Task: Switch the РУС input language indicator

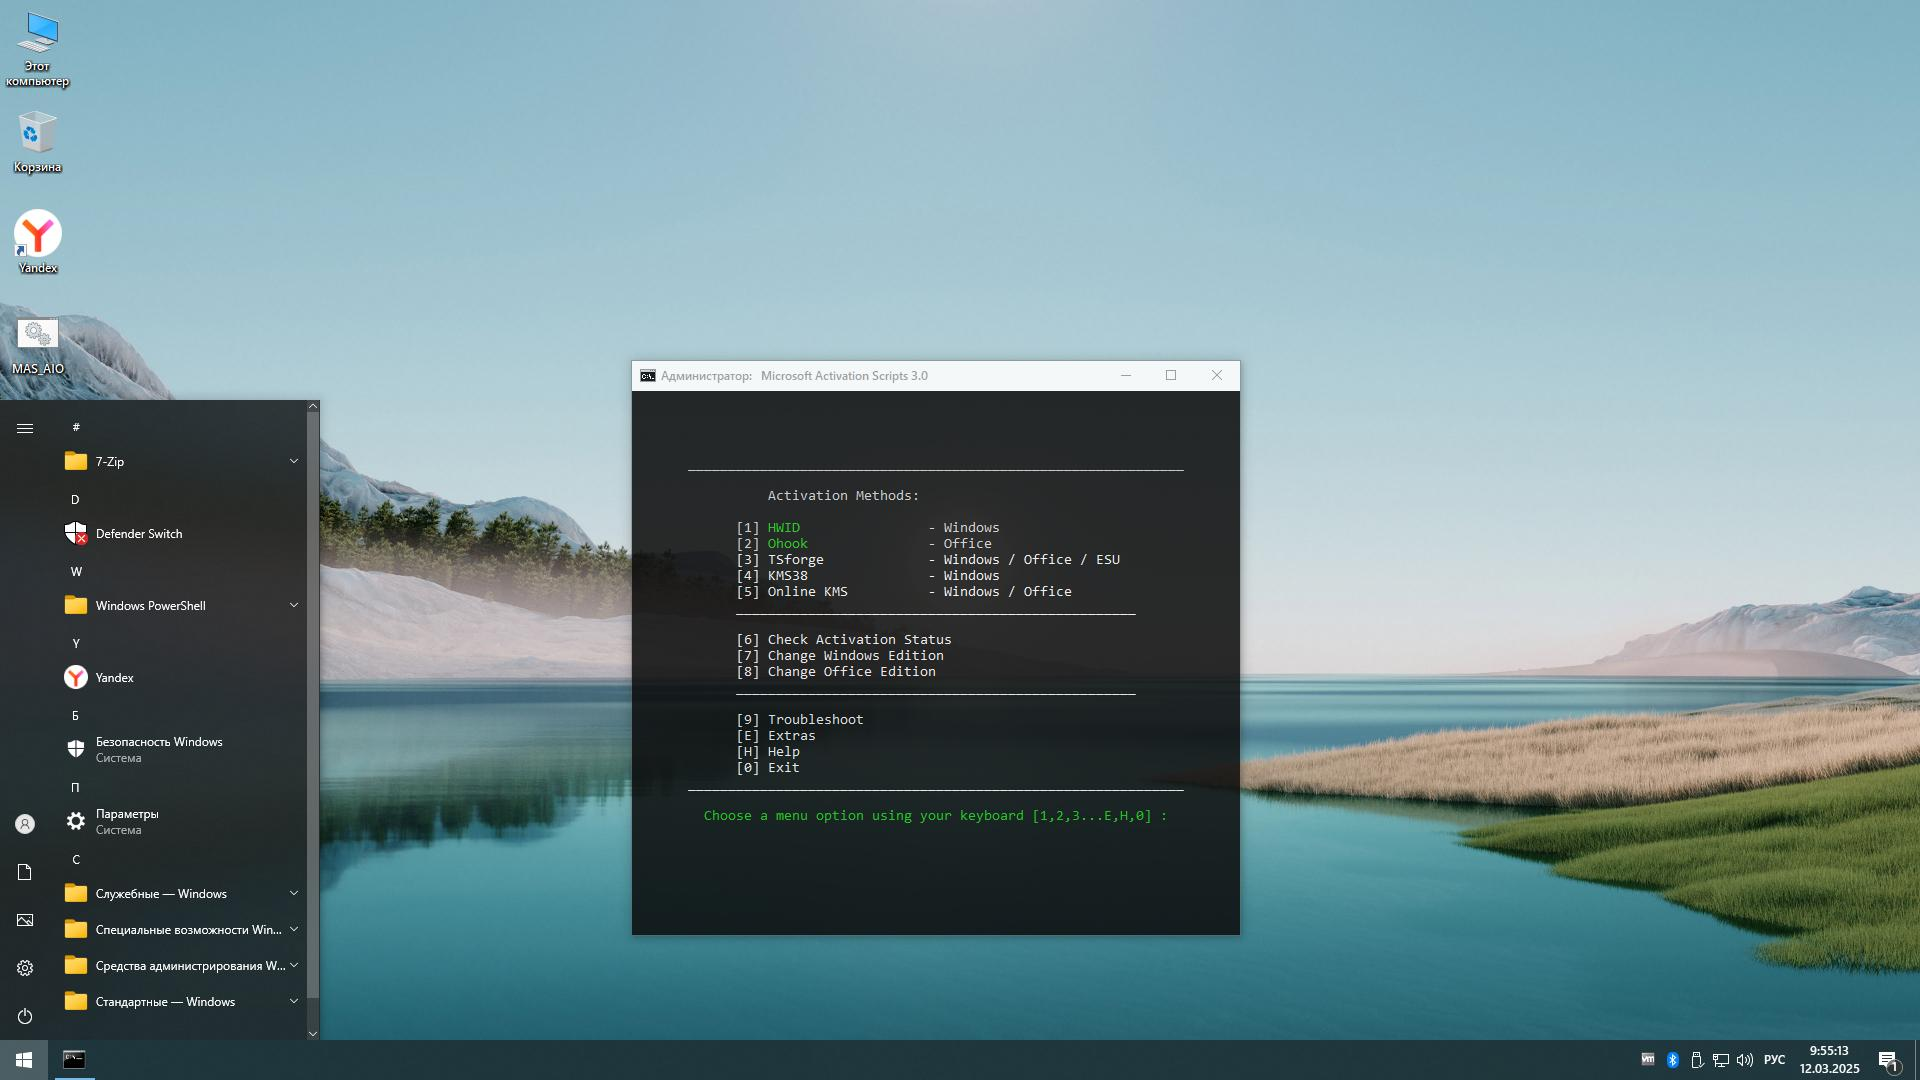Action: [1774, 1060]
